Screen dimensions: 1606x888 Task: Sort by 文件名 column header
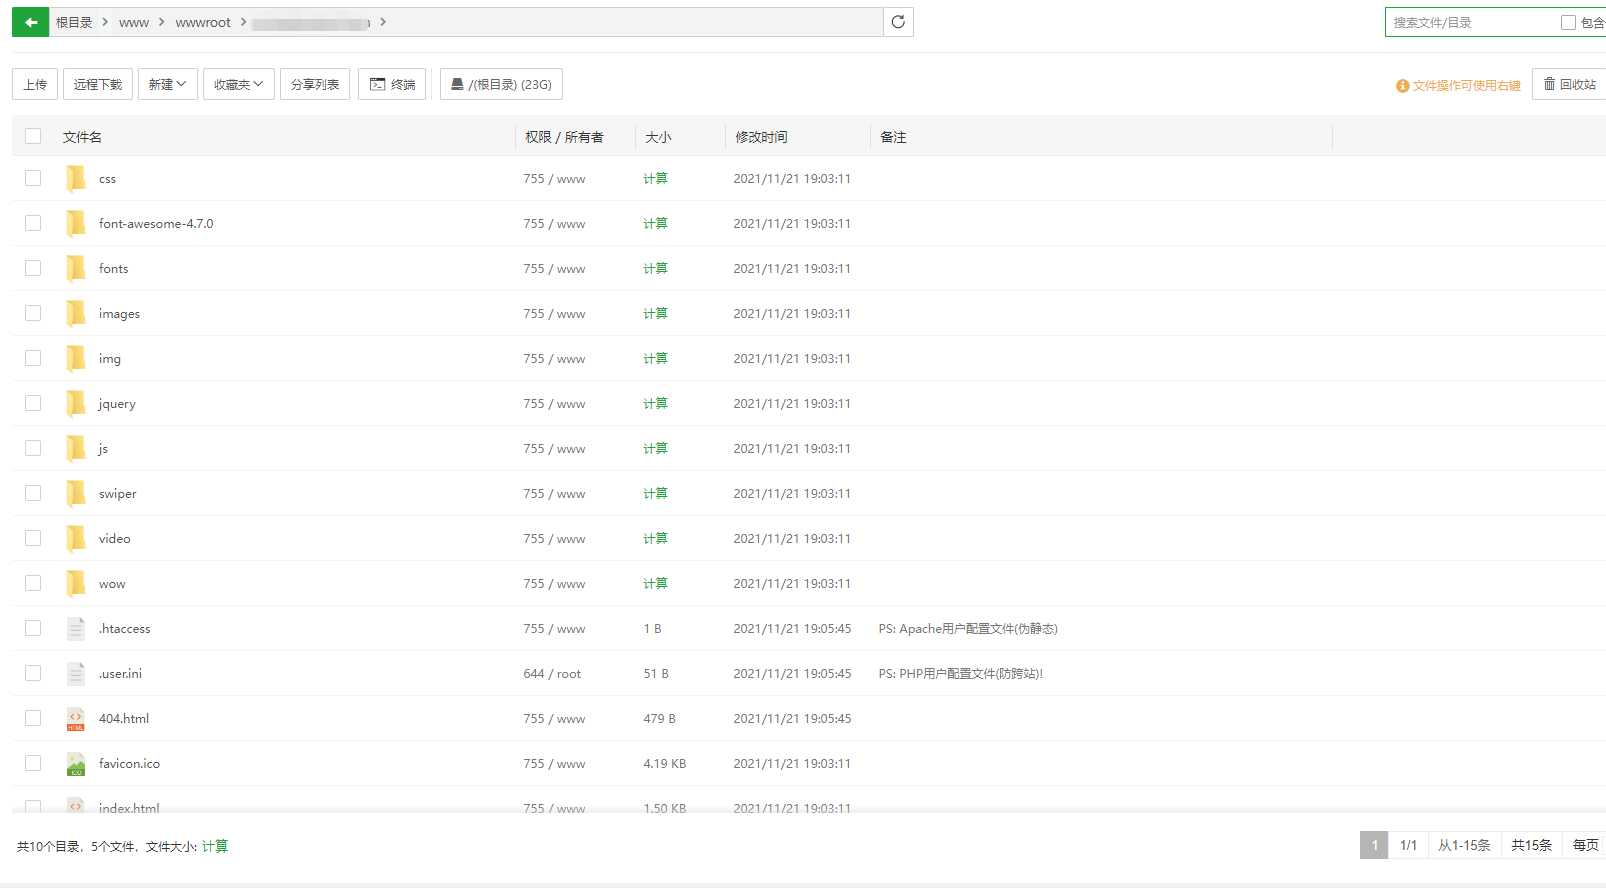pos(82,137)
